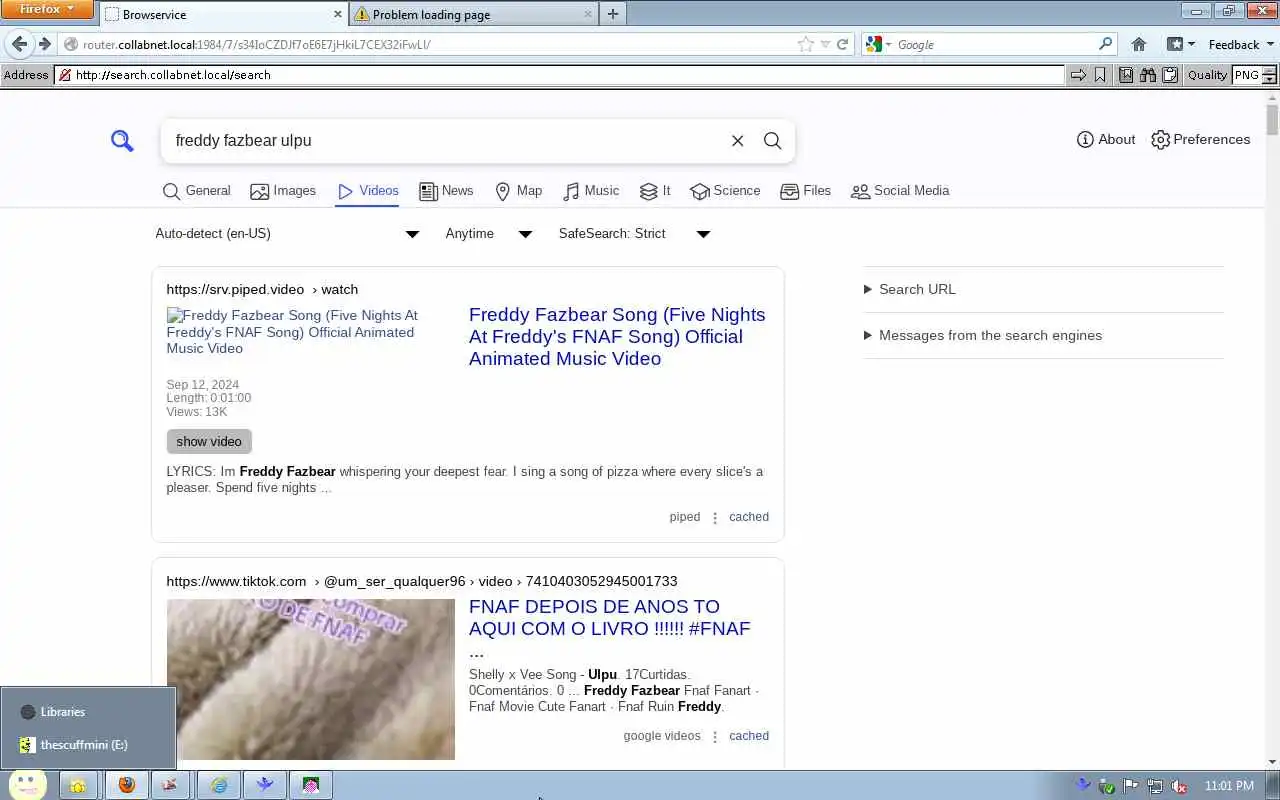1280x800 pixels.
Task: Click the magnifier in the Firefox search box
Action: tap(1105, 44)
